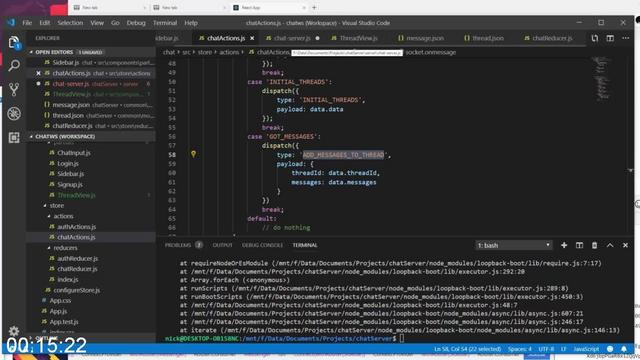Click the 'actions' breadcrumb segment
640x360 pixels.
click(229, 52)
